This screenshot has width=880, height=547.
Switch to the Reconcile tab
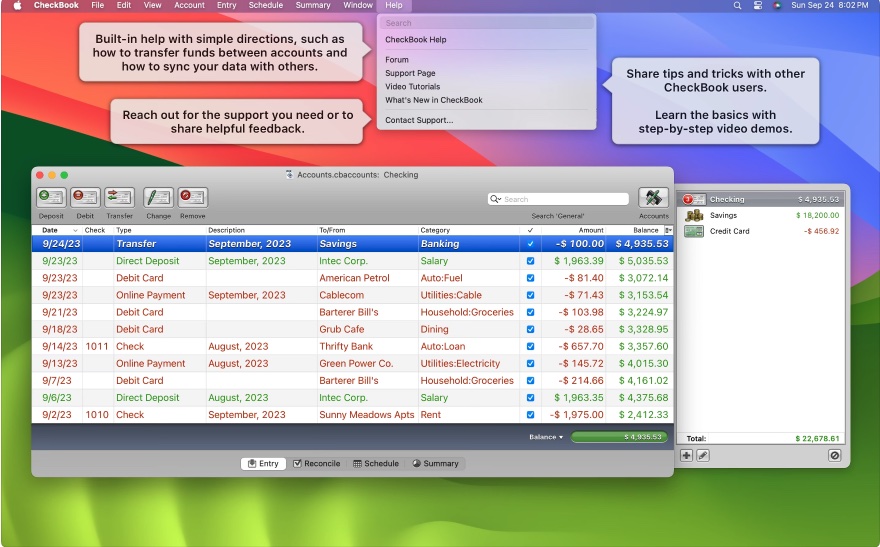pos(317,464)
